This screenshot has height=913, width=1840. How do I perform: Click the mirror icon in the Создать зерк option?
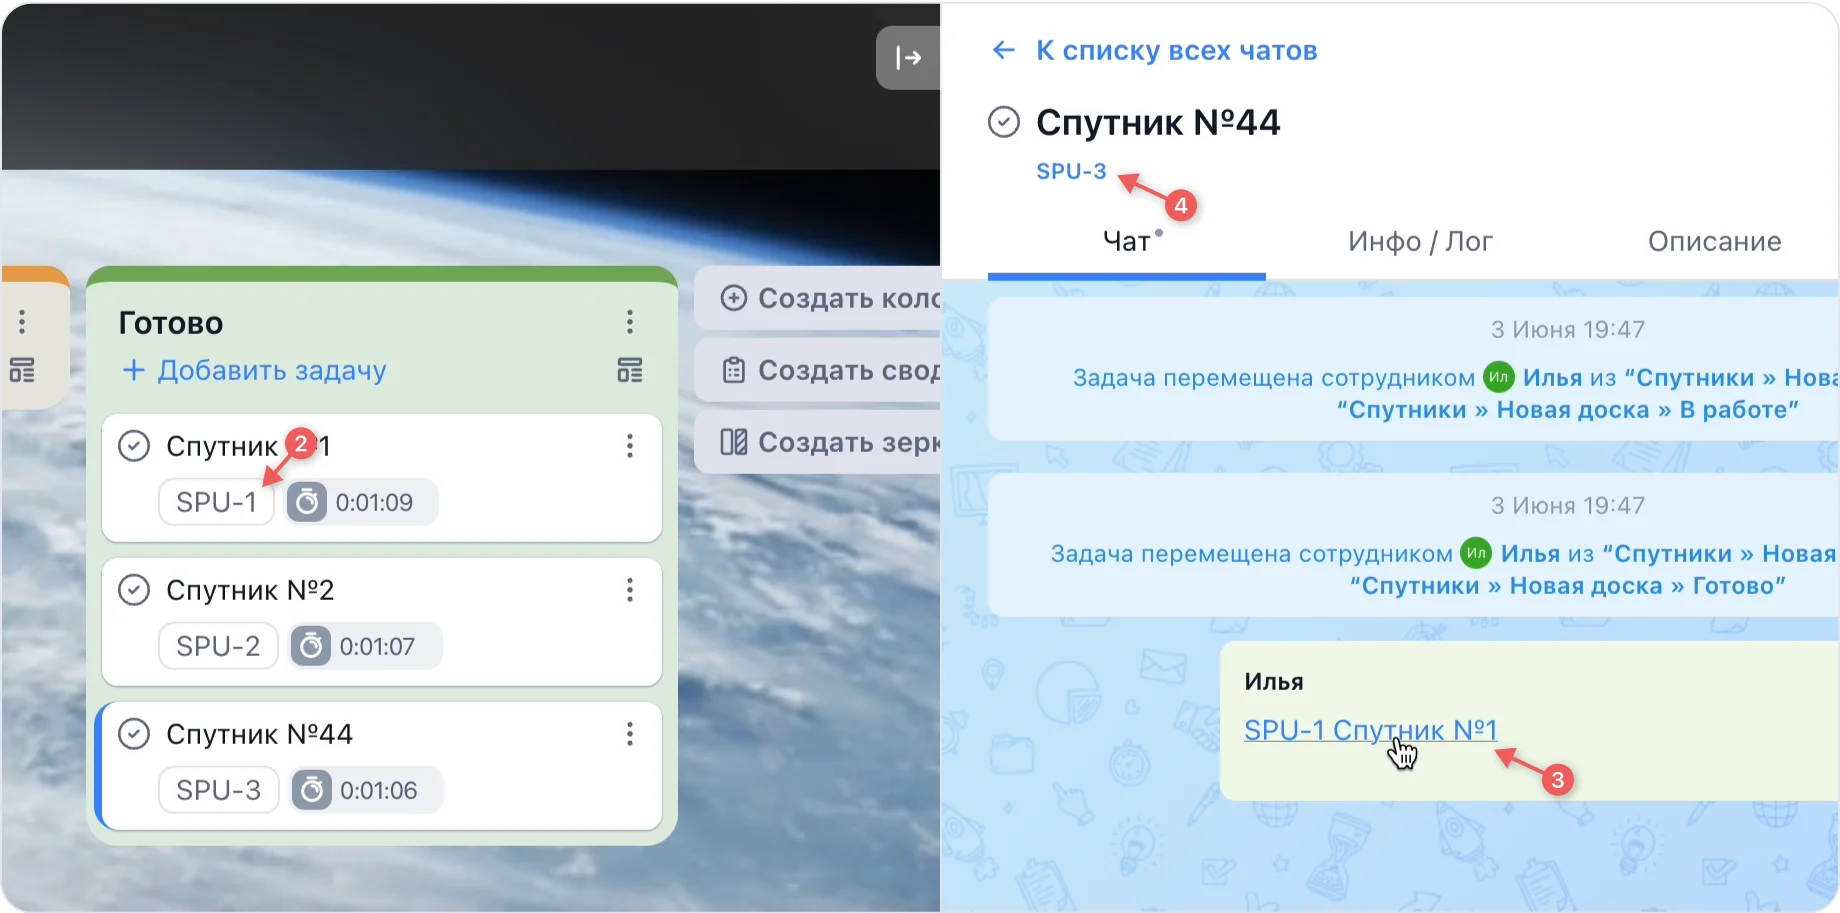pos(734,442)
